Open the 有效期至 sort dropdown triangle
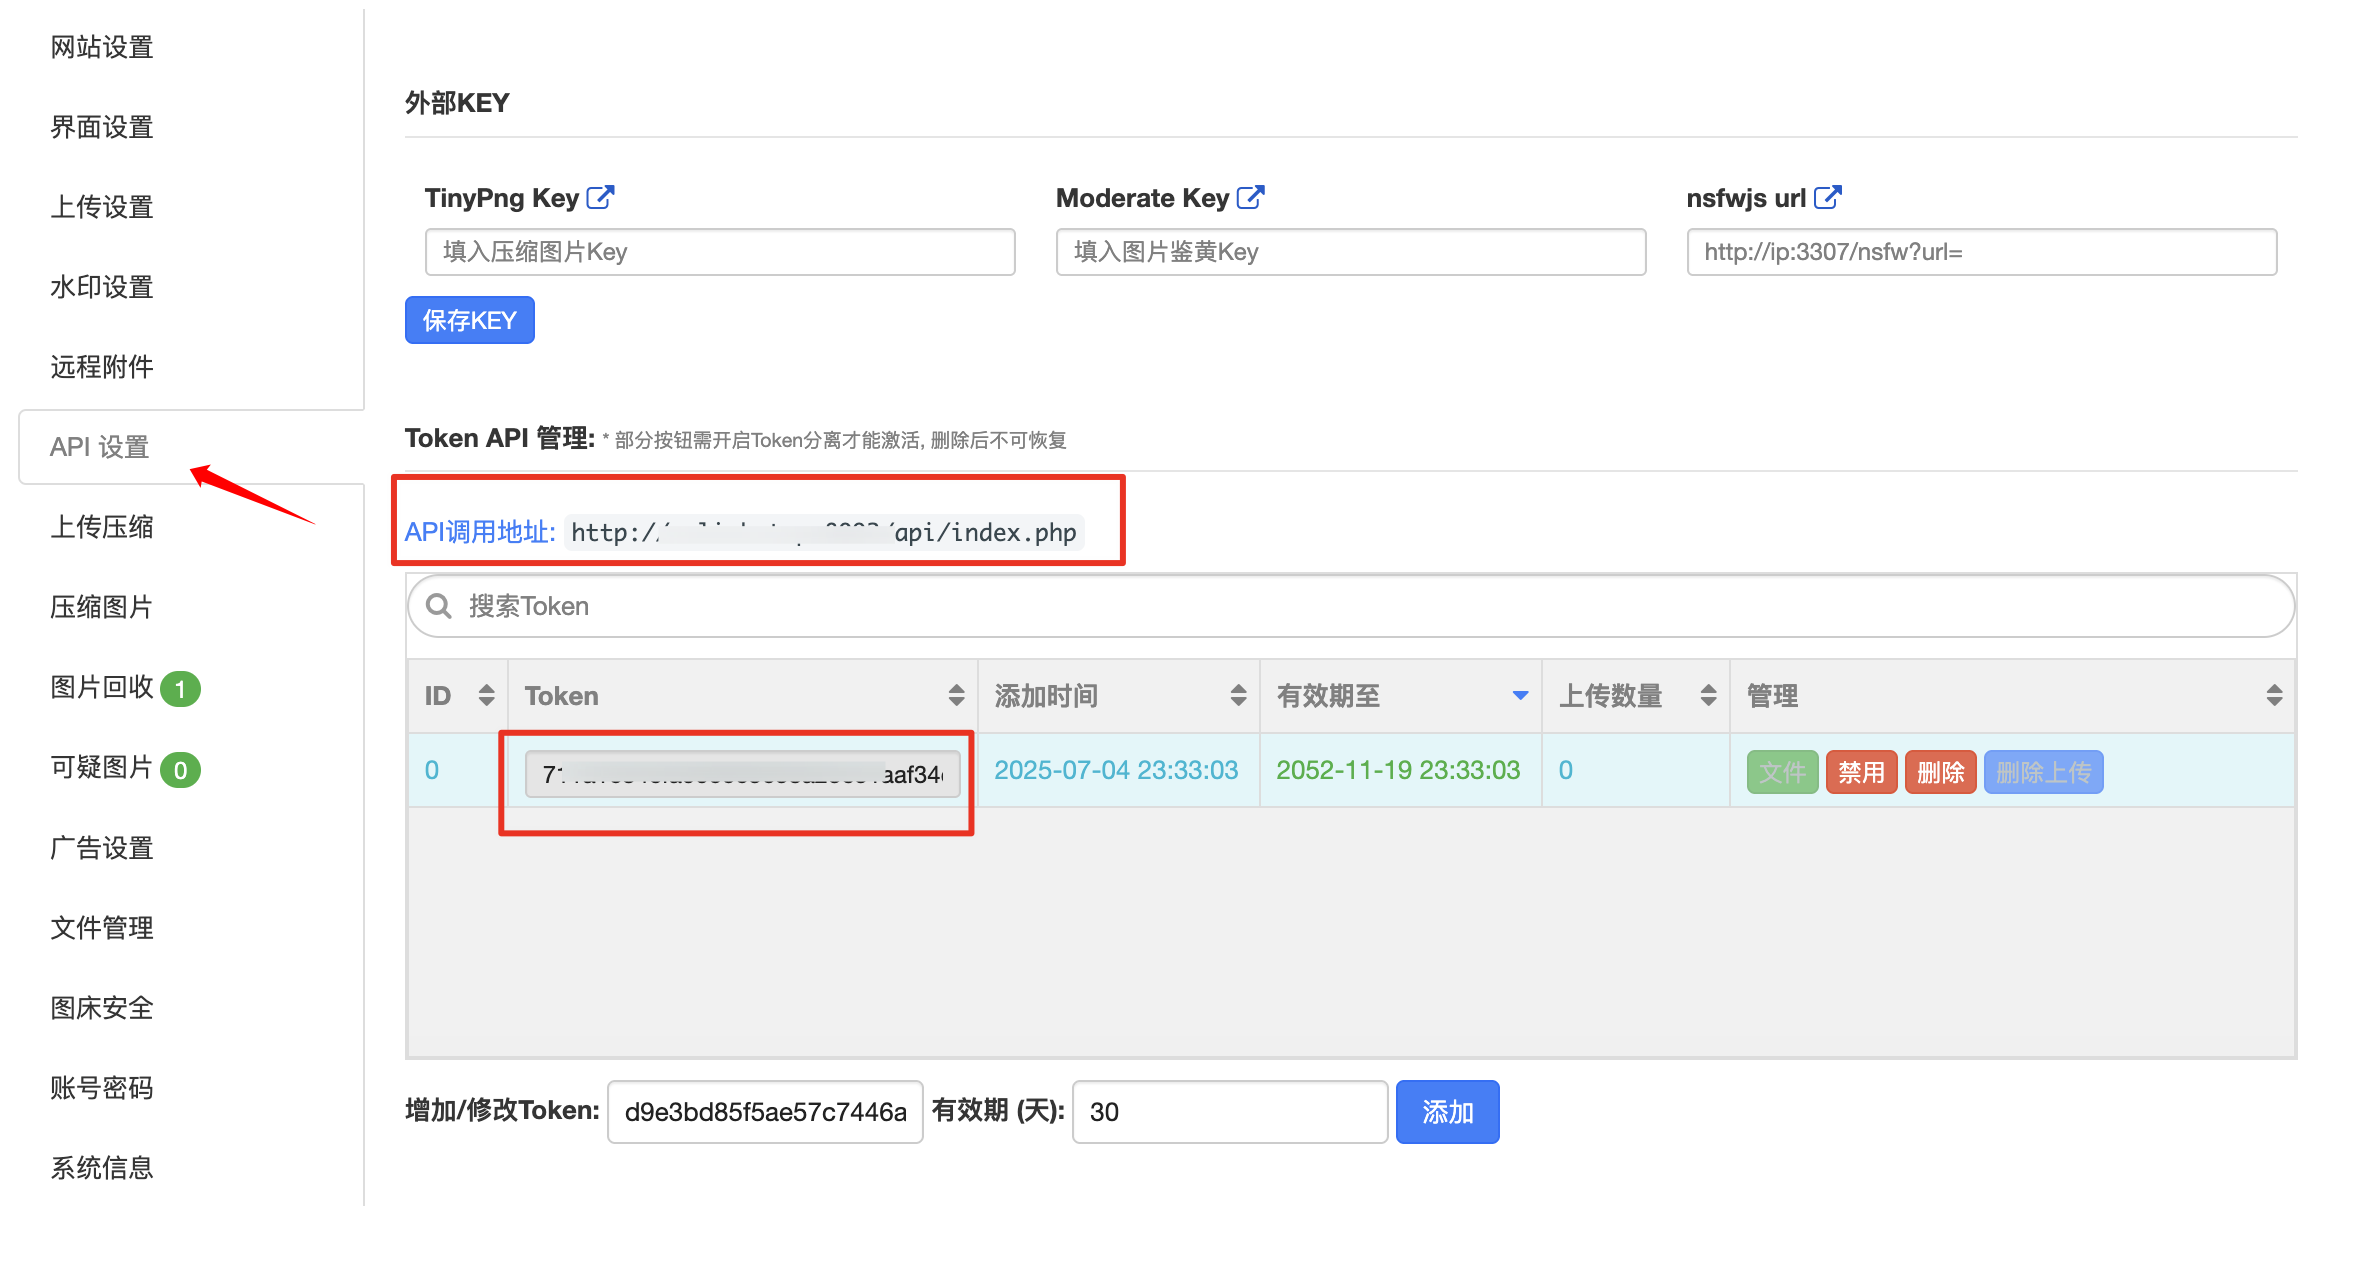Viewport: 2364px width, 1282px height. 1519,695
